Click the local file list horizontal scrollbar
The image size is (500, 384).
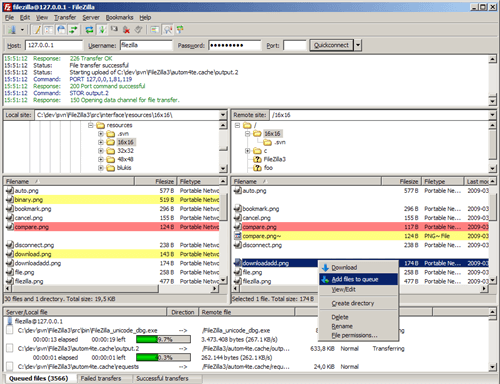(x=112, y=289)
